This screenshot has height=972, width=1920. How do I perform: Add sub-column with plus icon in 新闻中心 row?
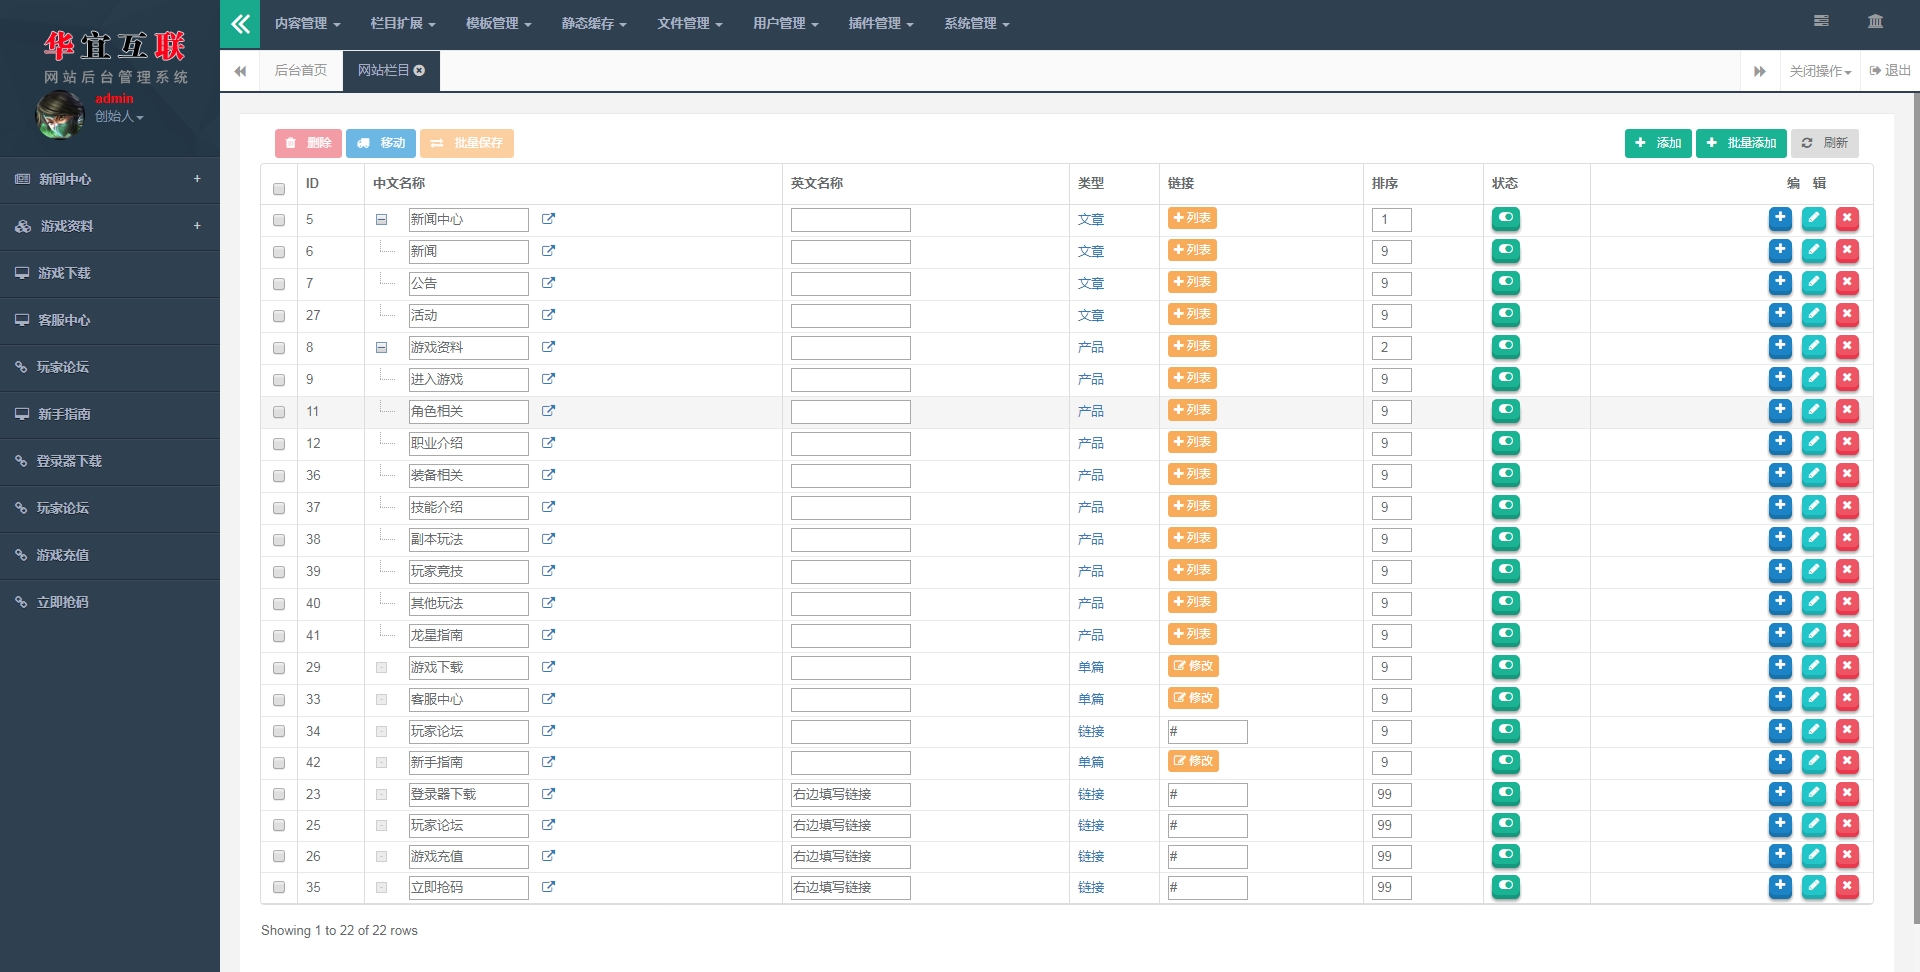pyautogui.click(x=1780, y=218)
